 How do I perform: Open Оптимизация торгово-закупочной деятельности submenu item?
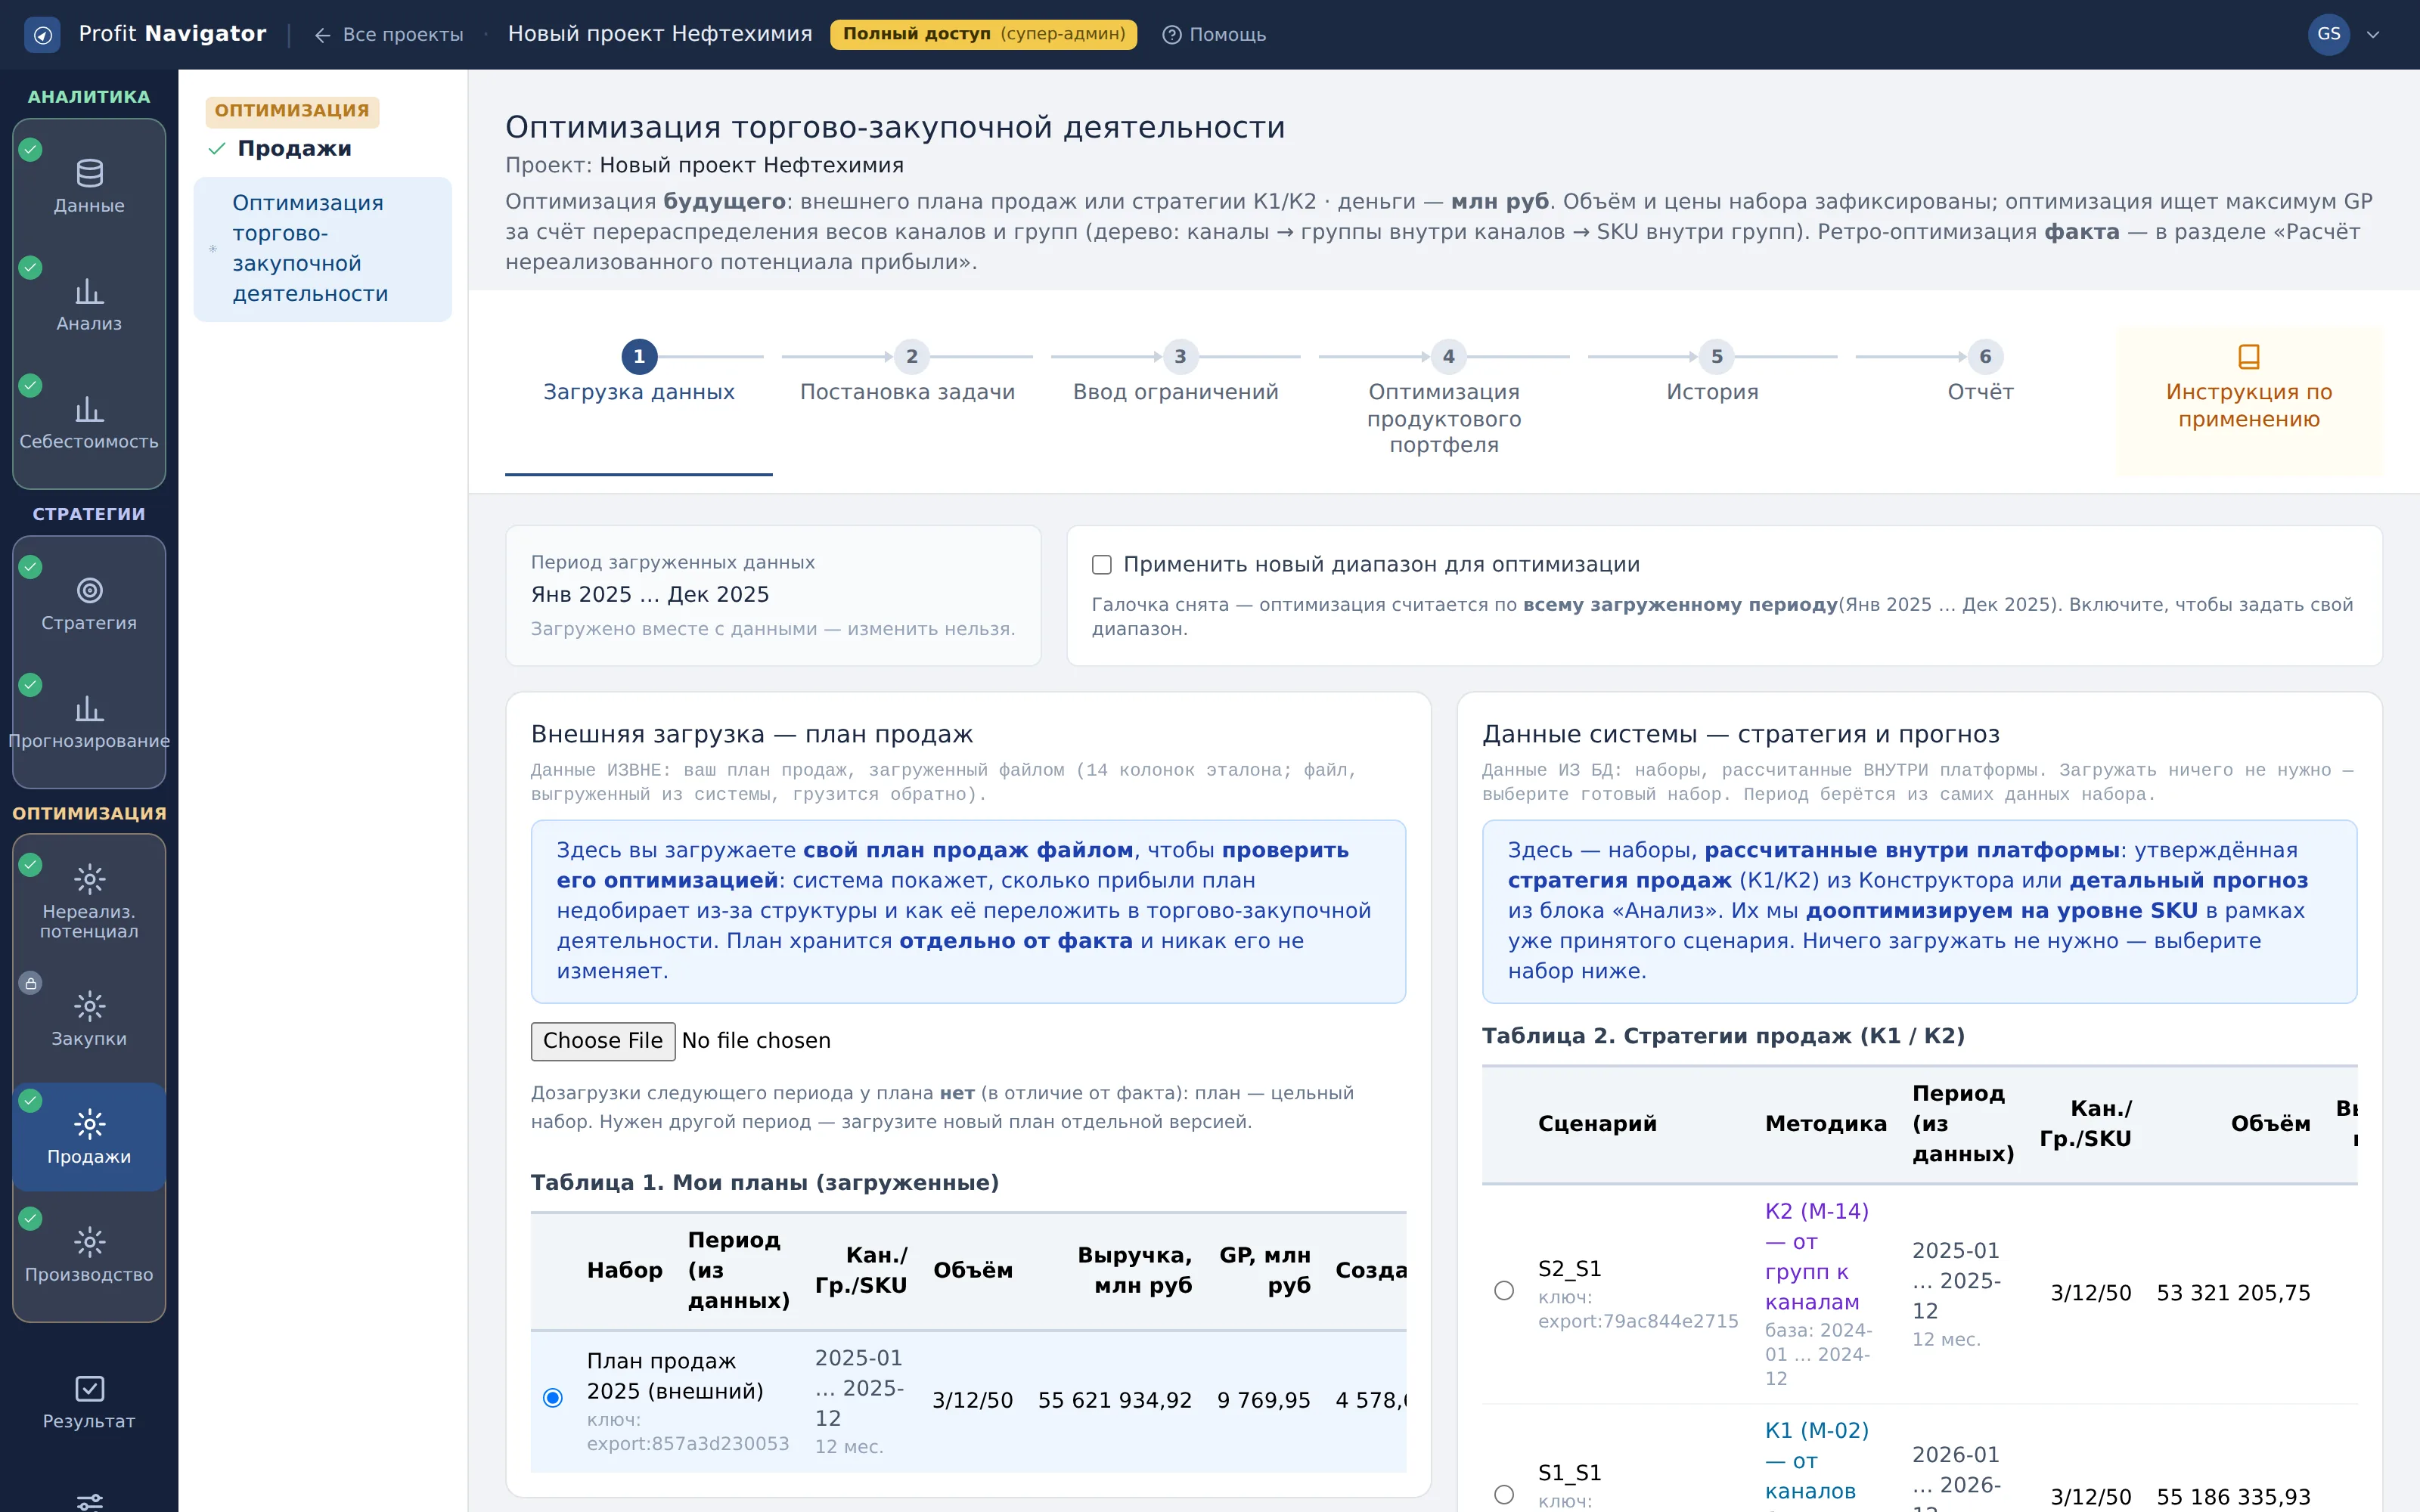point(322,249)
